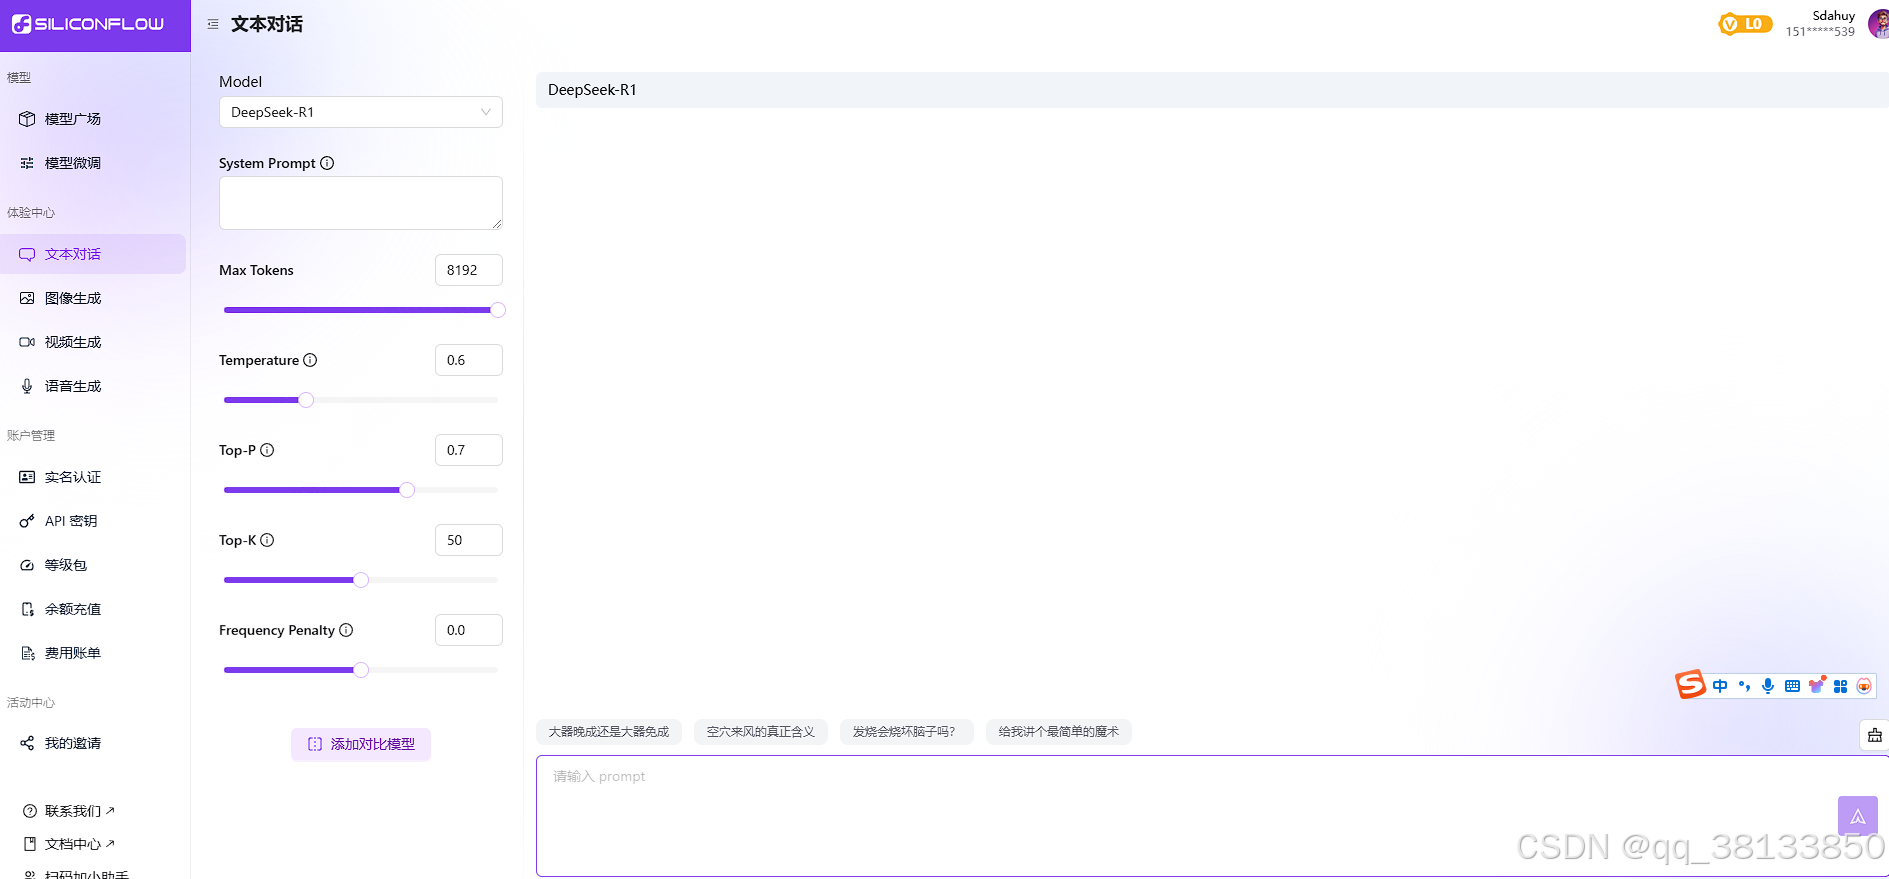Open the Sdahuy user avatar
This screenshot has height=879, width=1889.
click(1879, 24)
